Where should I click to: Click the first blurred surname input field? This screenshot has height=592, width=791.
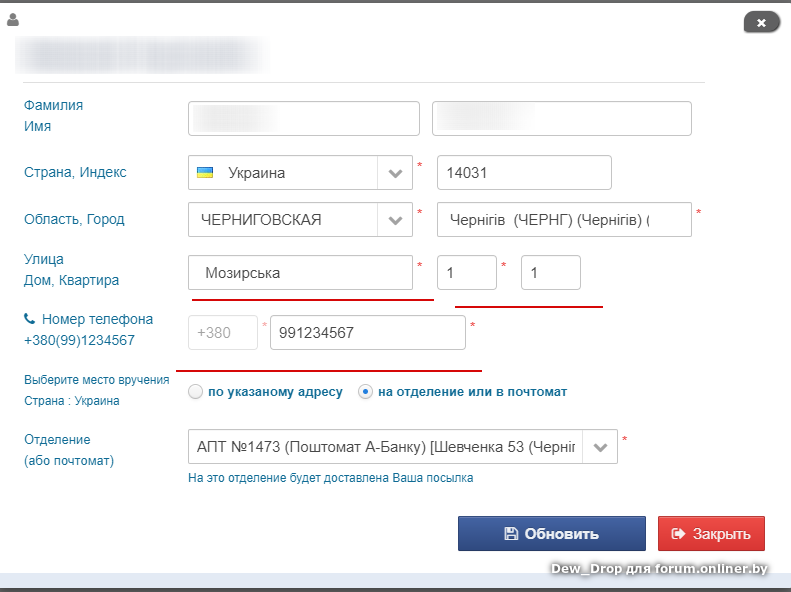[x=303, y=118]
